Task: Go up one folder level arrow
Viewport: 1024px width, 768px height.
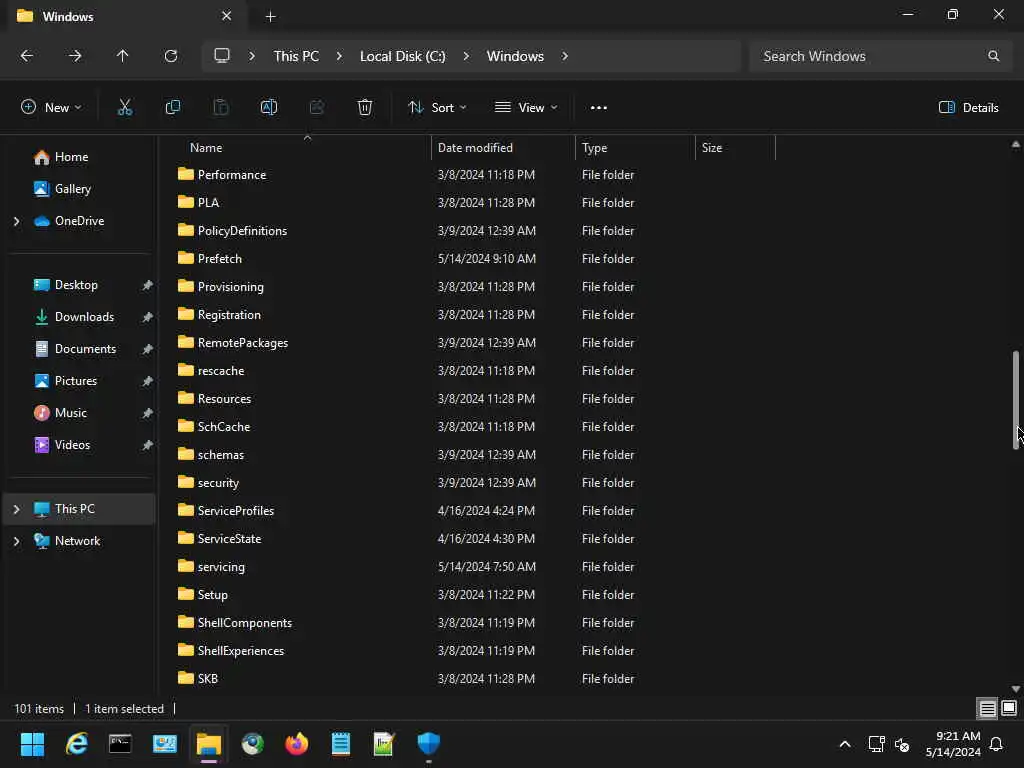Action: click(123, 56)
